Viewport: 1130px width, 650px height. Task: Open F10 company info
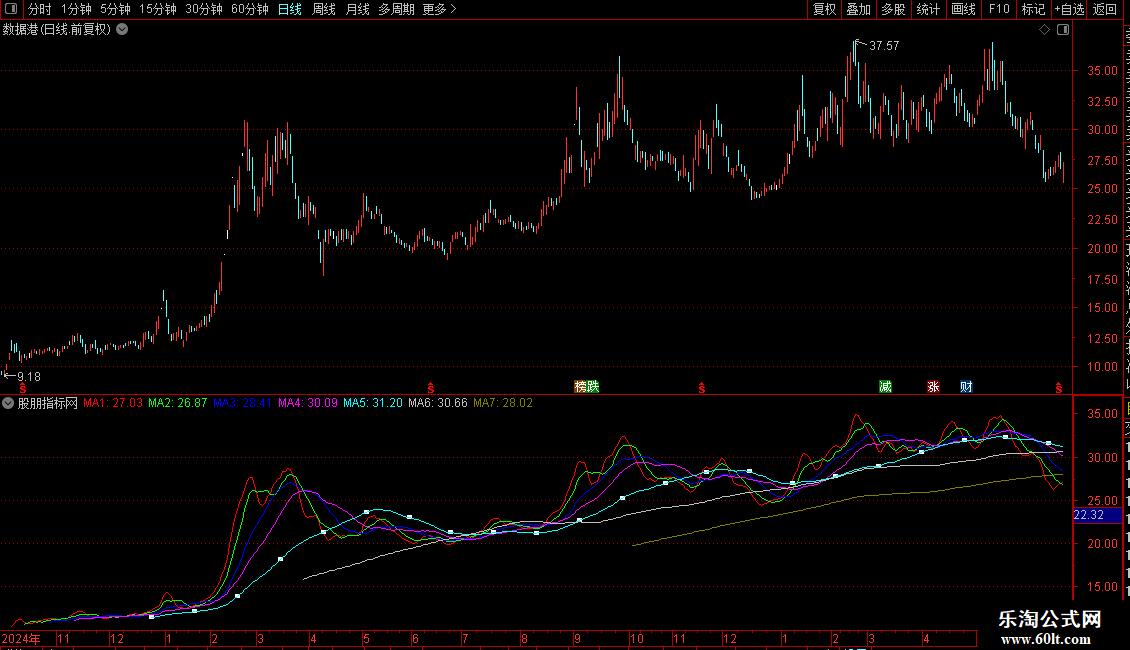[999, 9]
